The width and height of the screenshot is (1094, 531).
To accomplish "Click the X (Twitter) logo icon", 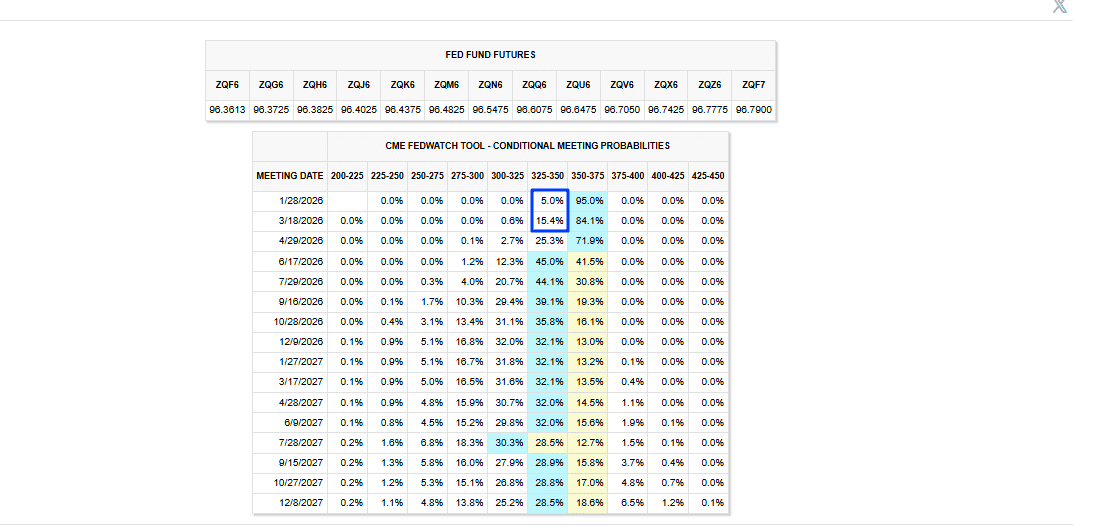I will click(1060, 6).
